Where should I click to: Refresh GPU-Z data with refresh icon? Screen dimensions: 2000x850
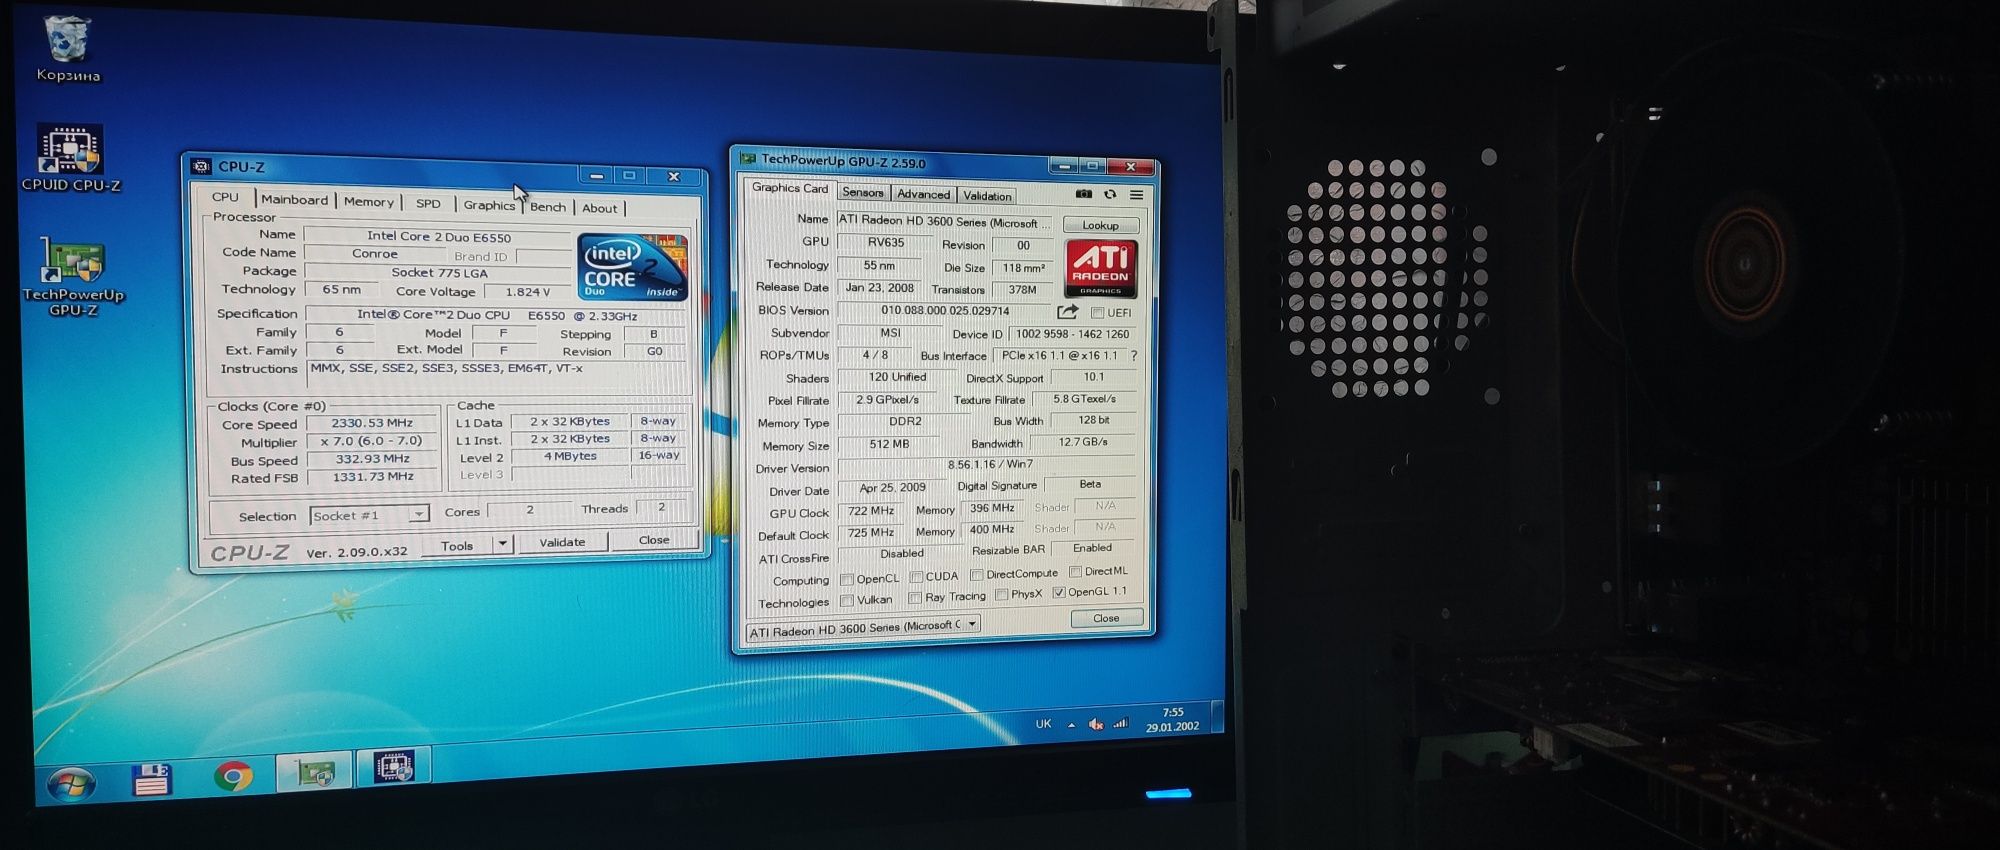point(1110,194)
